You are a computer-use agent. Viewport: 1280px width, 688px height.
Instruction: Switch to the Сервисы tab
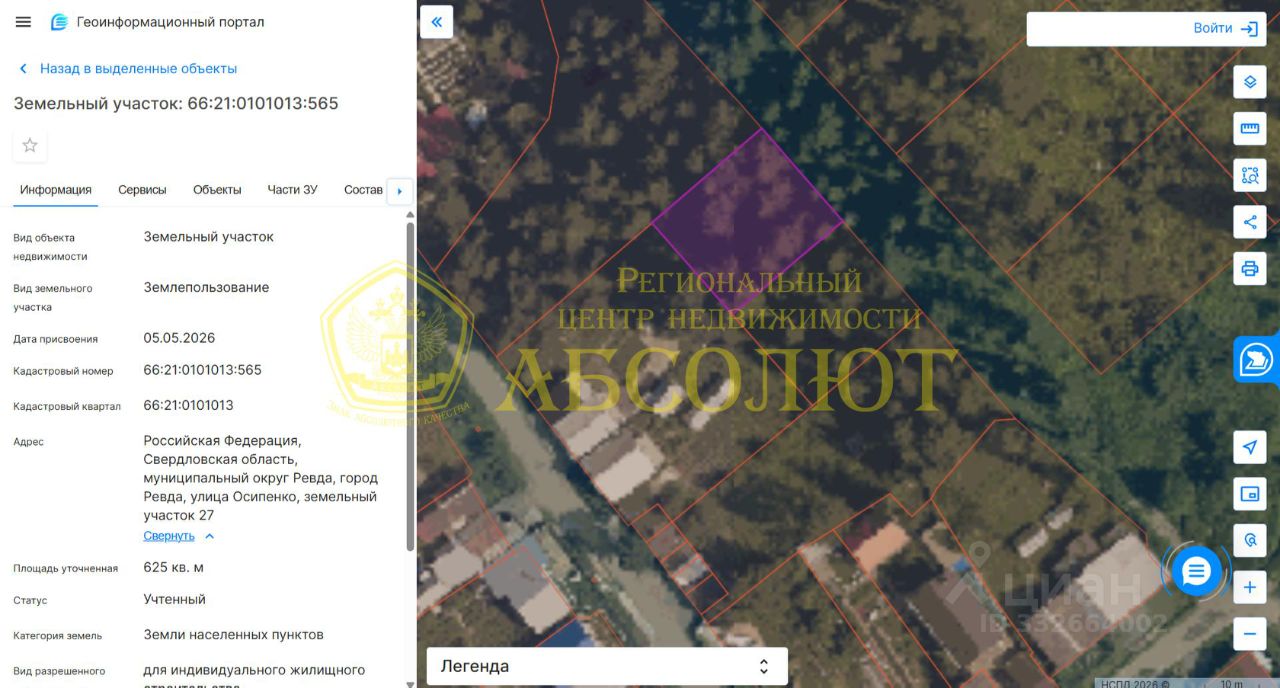(142, 190)
